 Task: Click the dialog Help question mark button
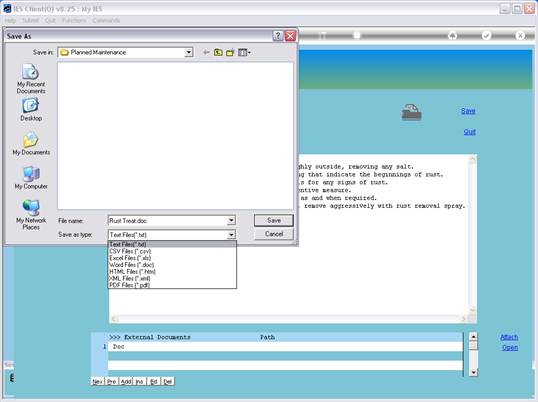[278, 36]
